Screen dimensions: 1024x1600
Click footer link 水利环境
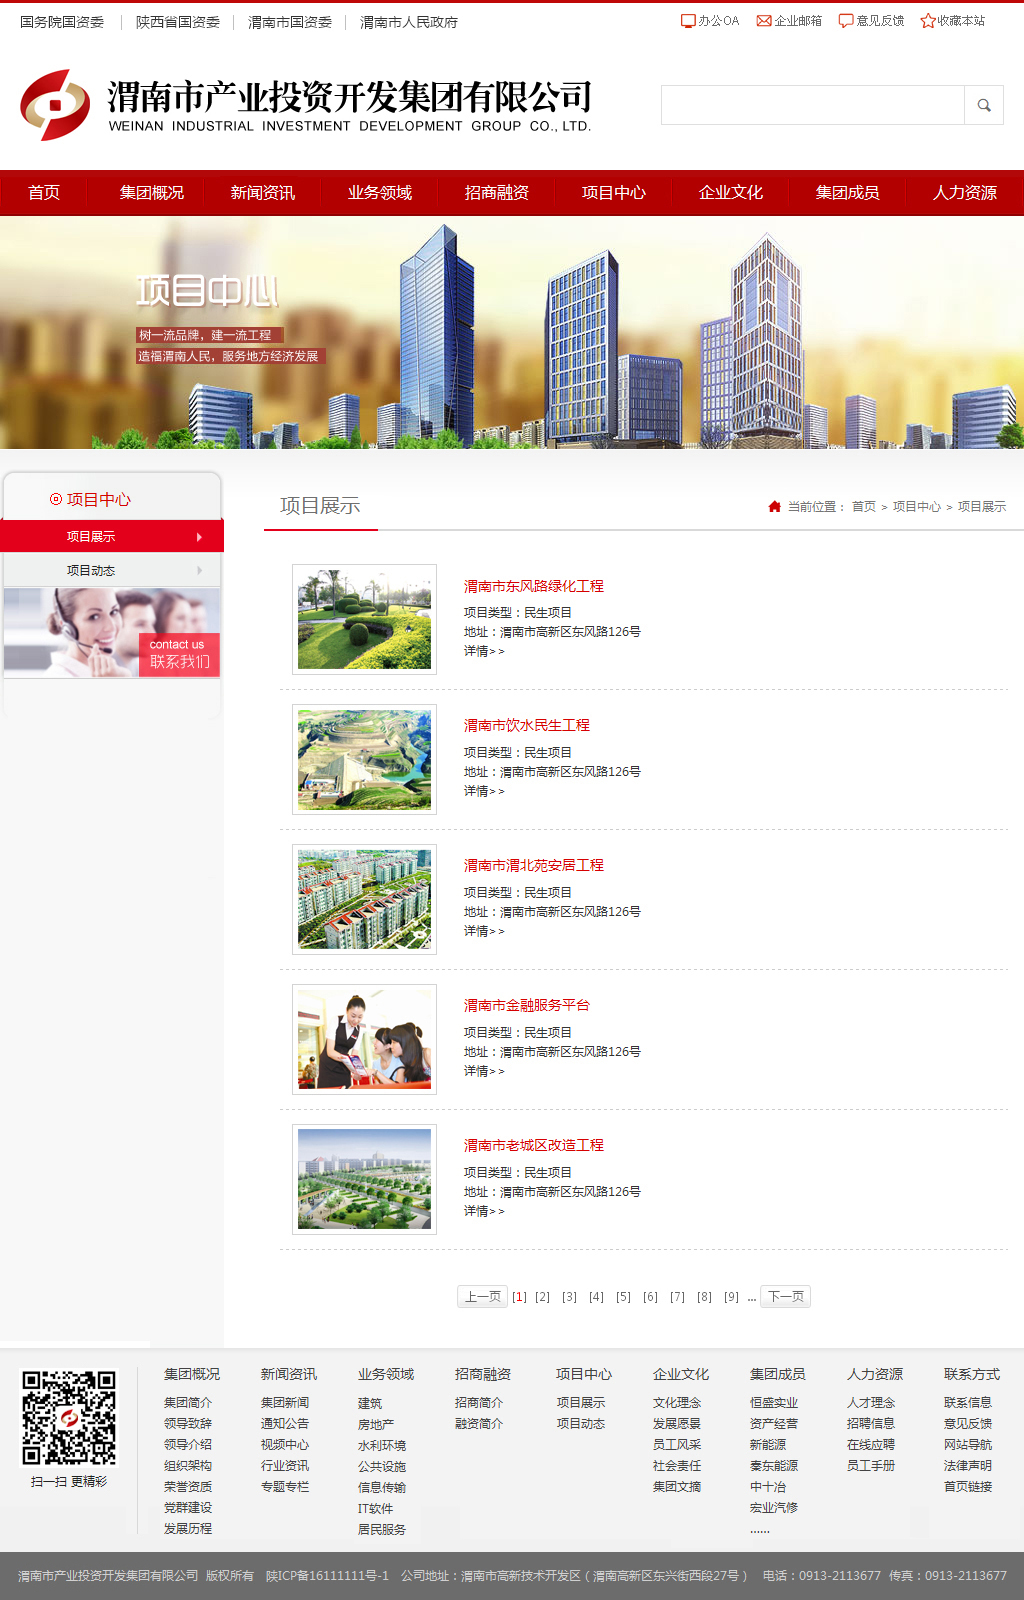click(382, 1446)
